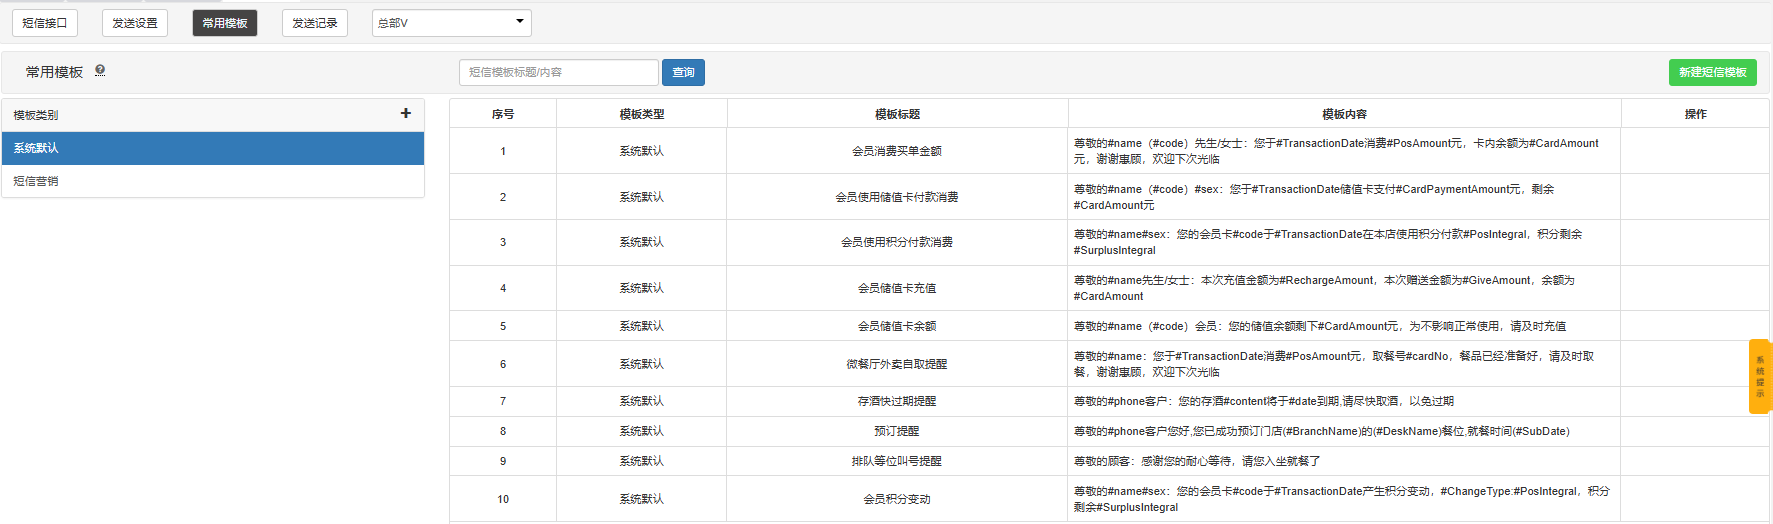Click the 模板类型 column header
Screen dimensions: 1773x524
641,114
